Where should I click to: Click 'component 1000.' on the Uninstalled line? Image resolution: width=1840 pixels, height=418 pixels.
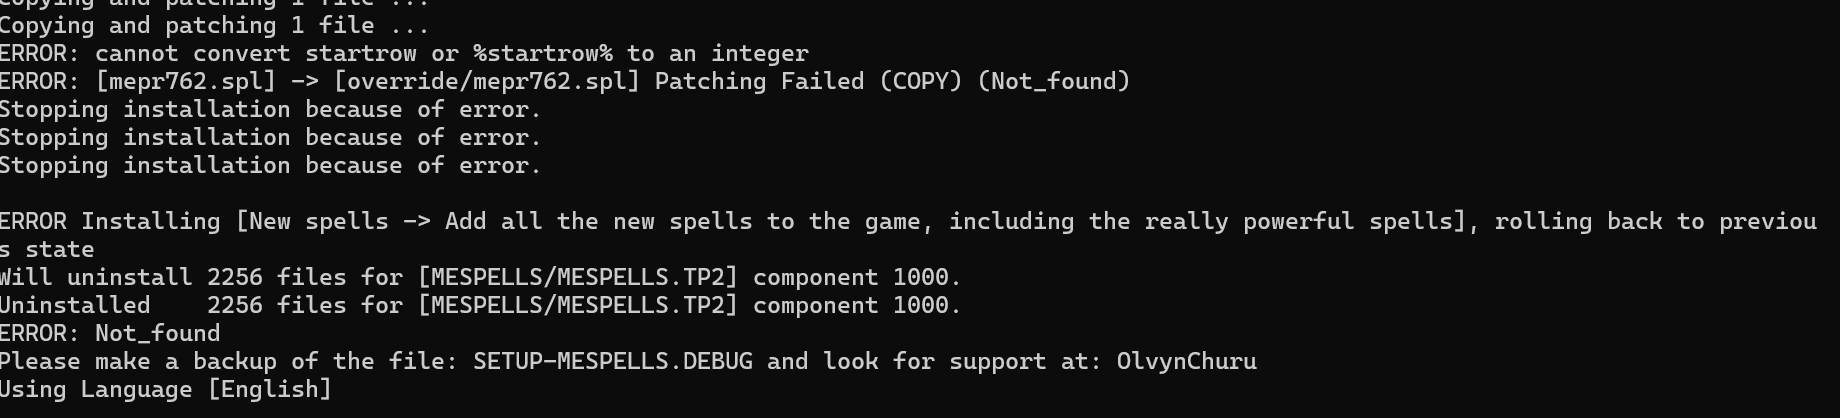pos(857,305)
